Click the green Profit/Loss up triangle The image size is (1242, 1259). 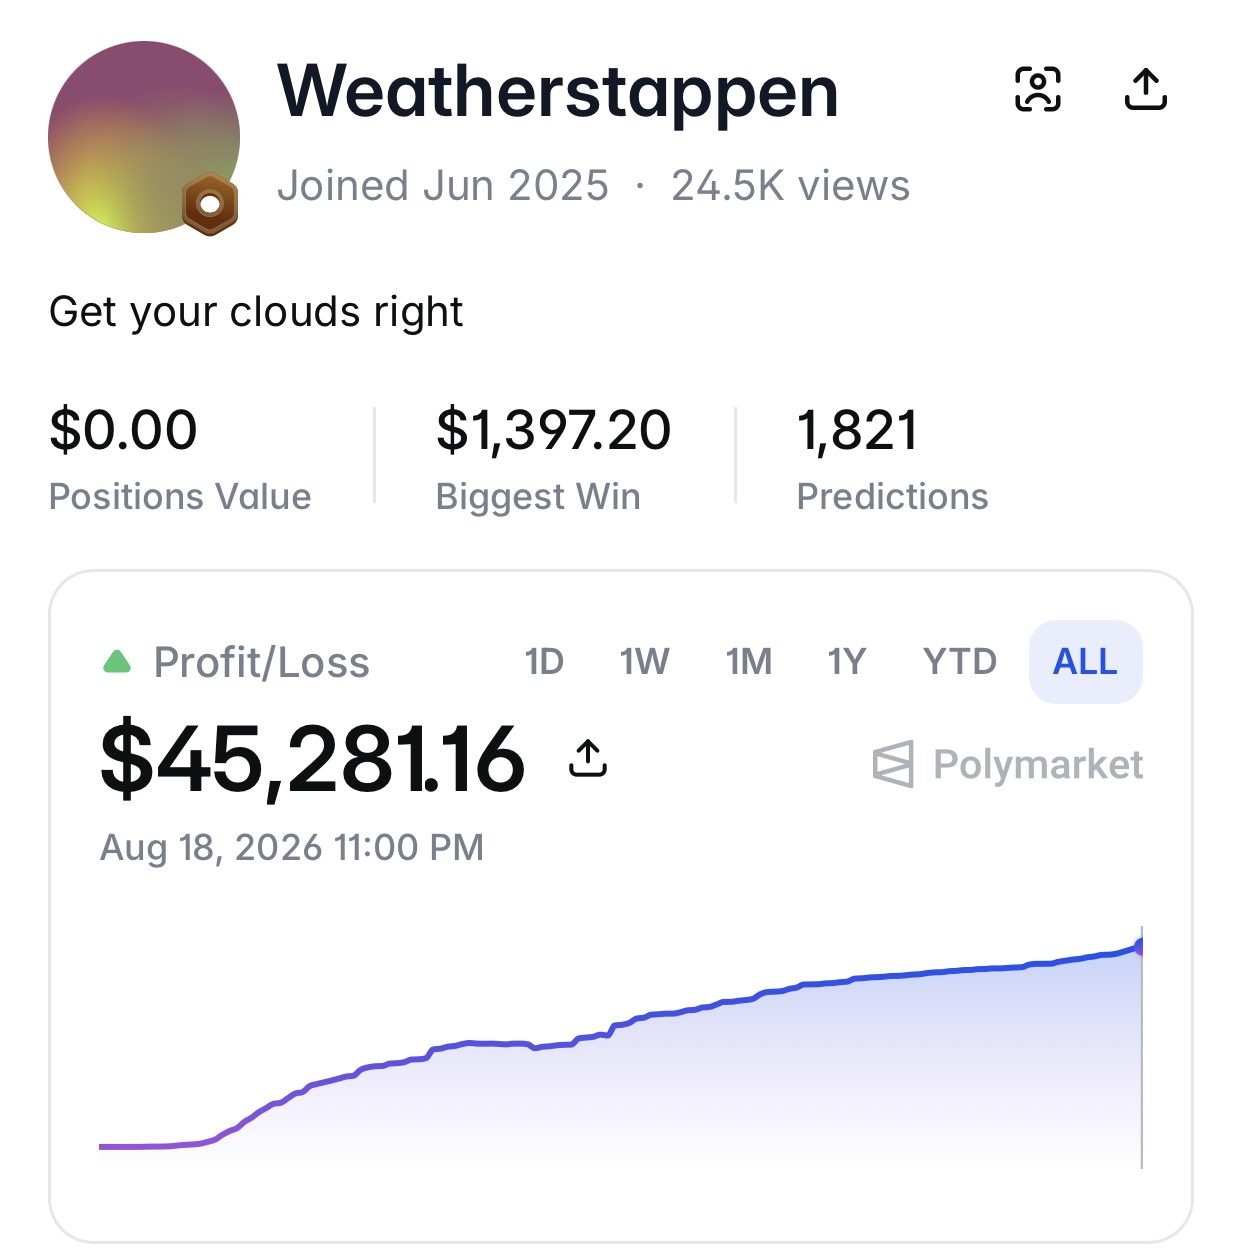[x=118, y=661]
